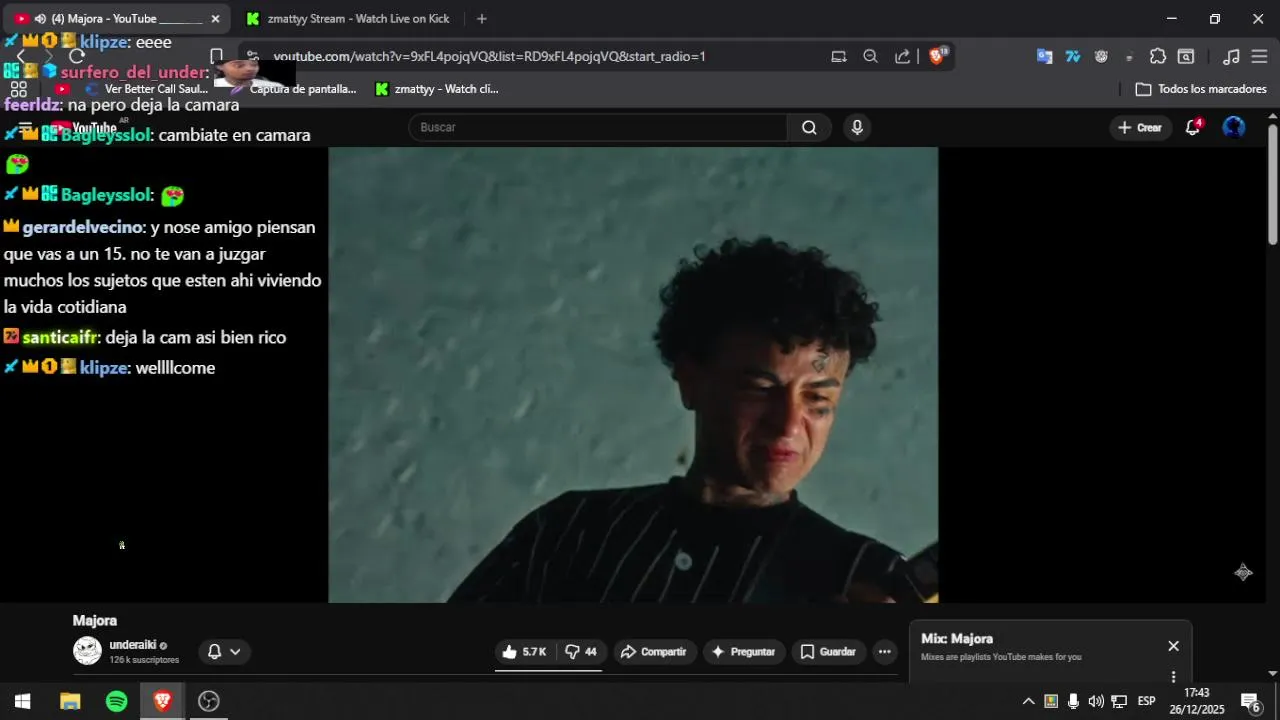Close the Majora YouTube tab
The height and width of the screenshot is (720, 1280).
click(215, 19)
